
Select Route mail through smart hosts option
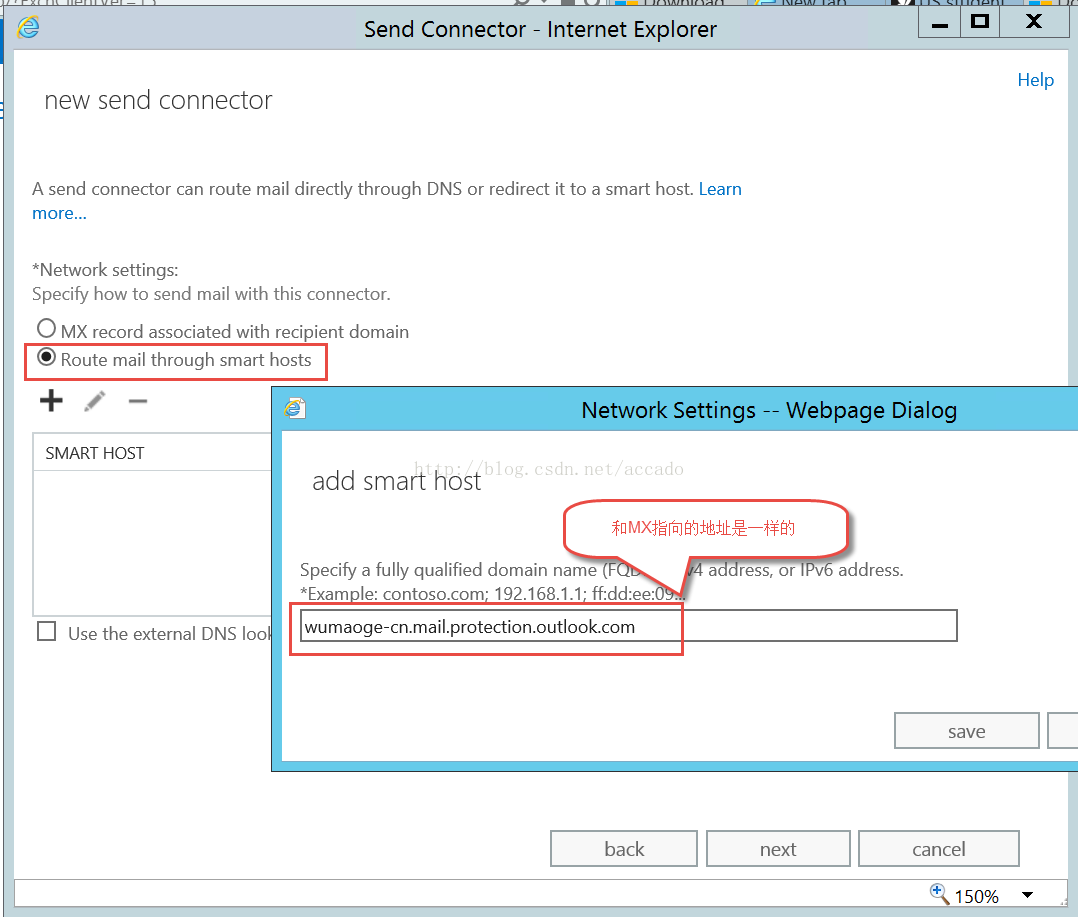(x=46, y=357)
